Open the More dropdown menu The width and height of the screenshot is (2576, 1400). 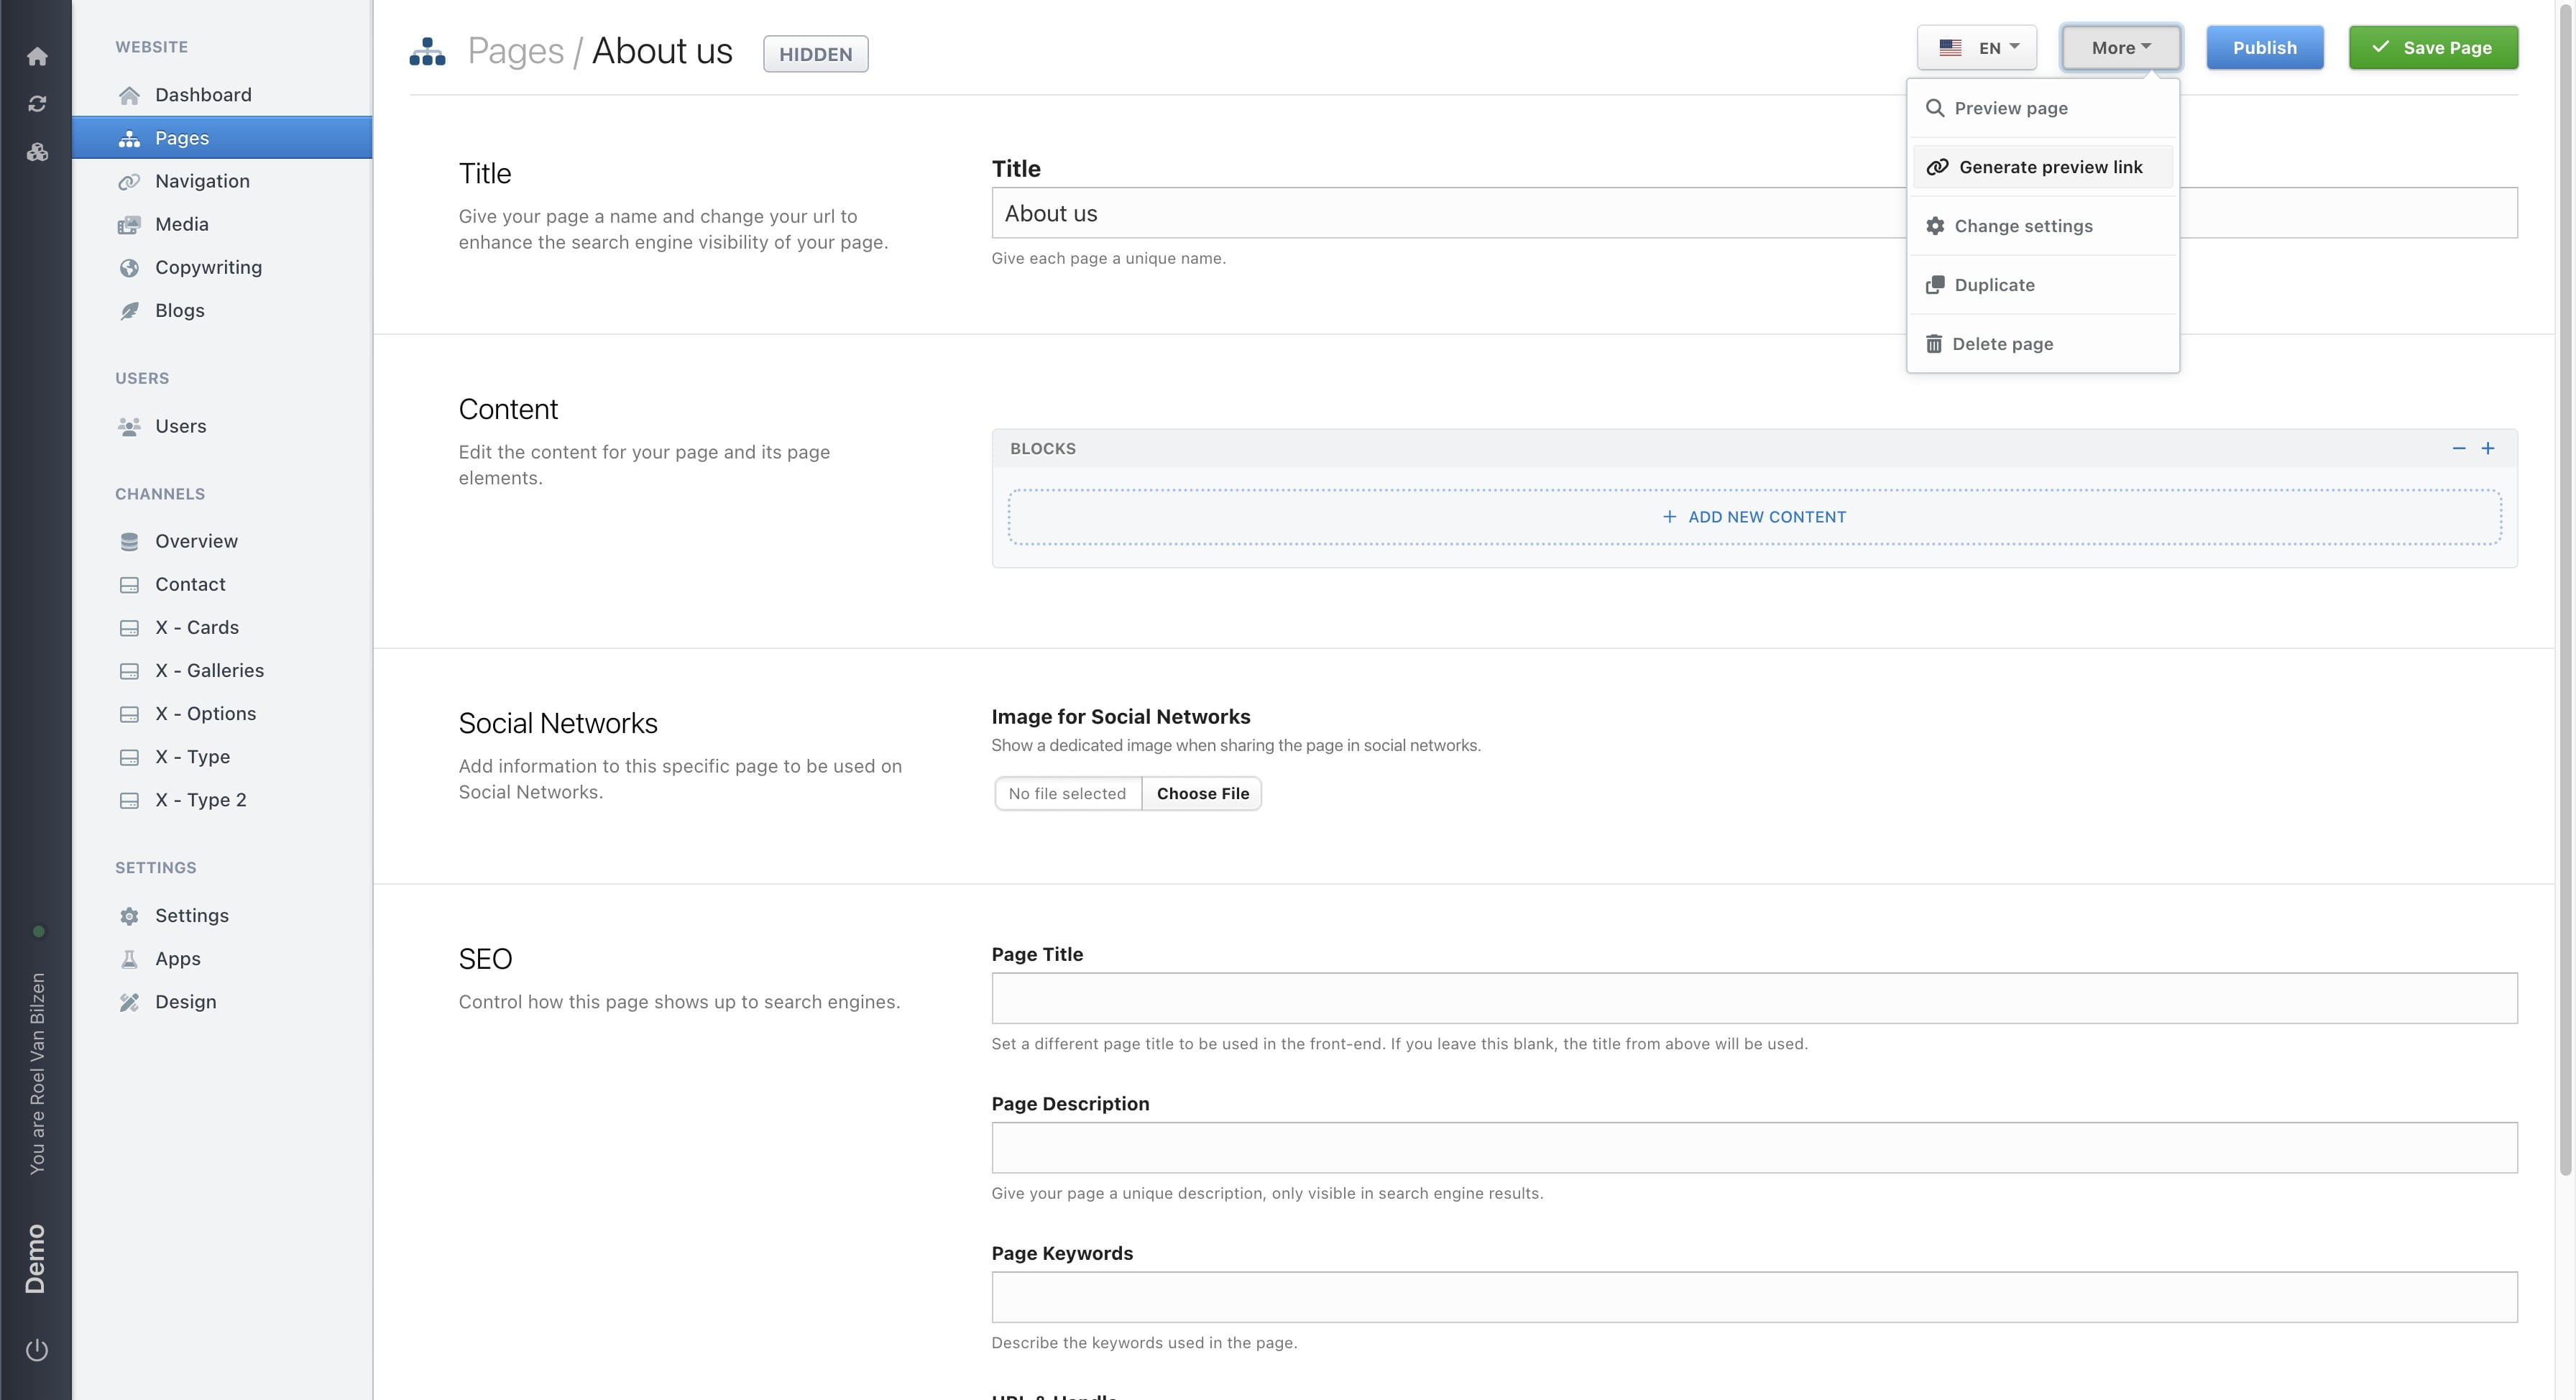point(2120,47)
